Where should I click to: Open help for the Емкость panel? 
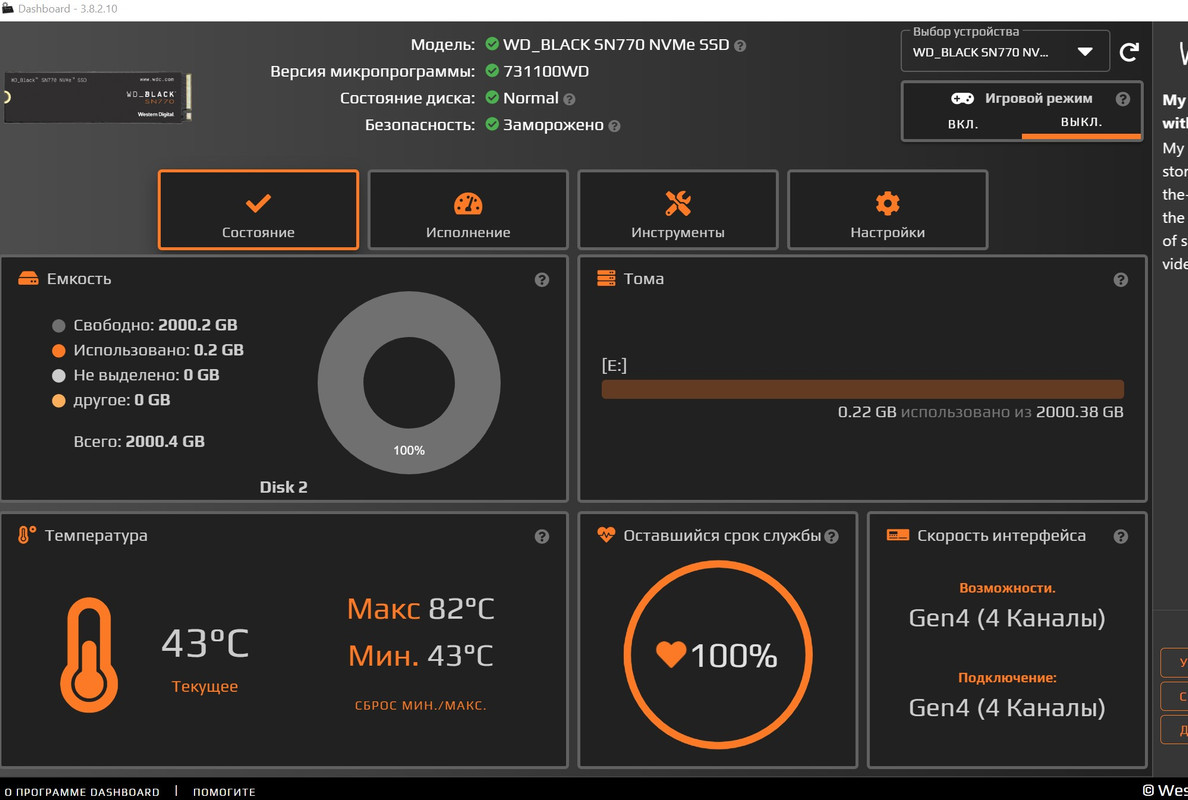[x=542, y=280]
